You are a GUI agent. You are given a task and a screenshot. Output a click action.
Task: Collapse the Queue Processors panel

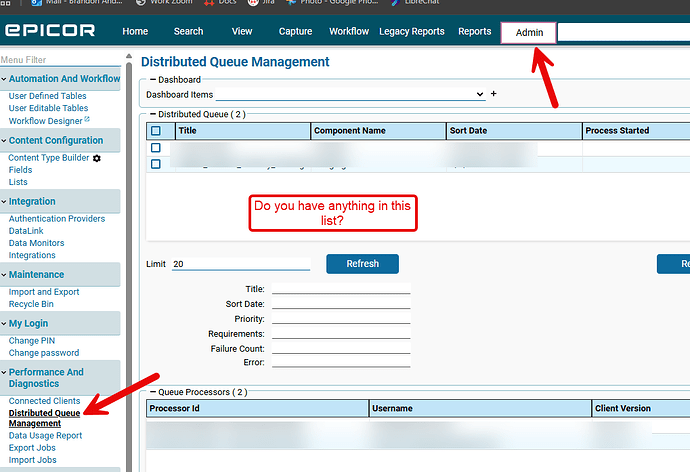click(153, 392)
